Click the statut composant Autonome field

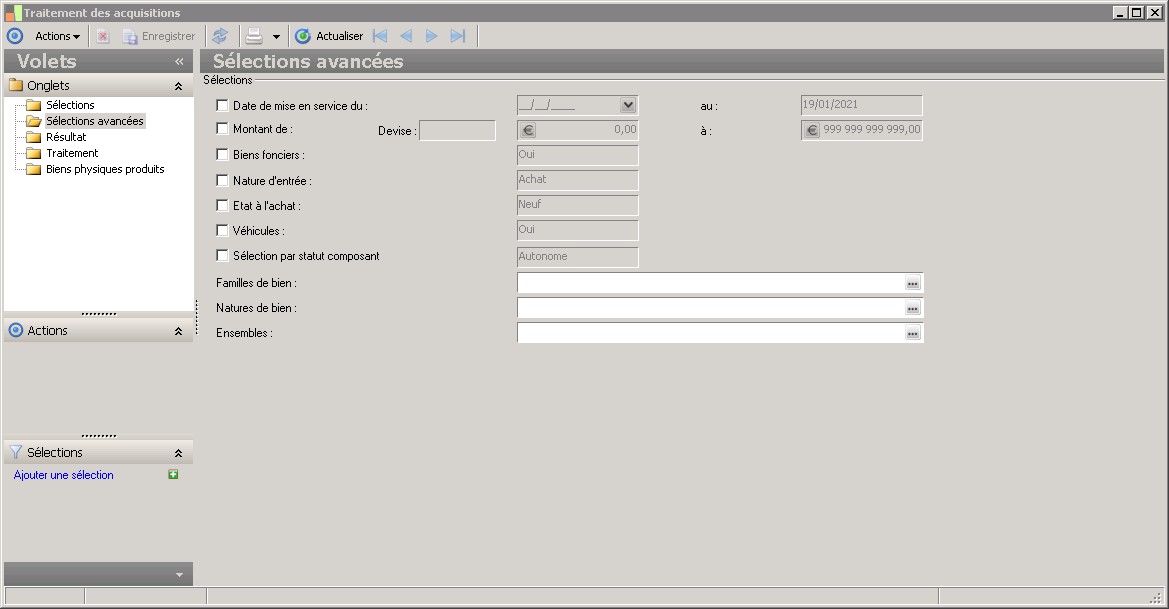point(577,257)
